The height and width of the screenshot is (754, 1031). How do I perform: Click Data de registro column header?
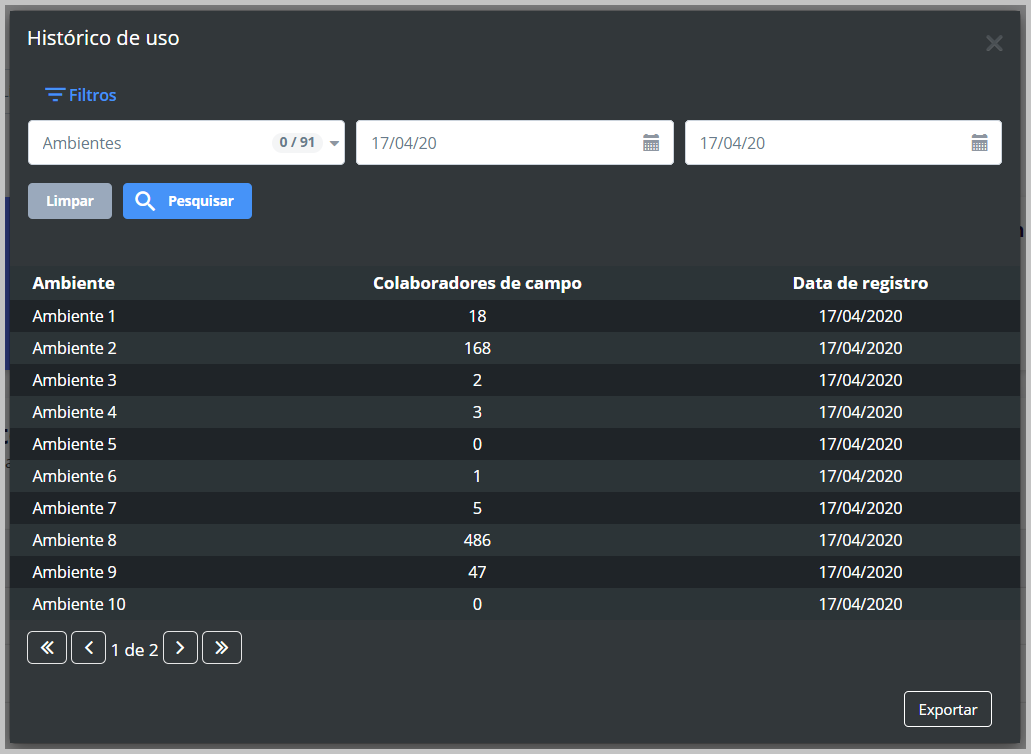860,283
